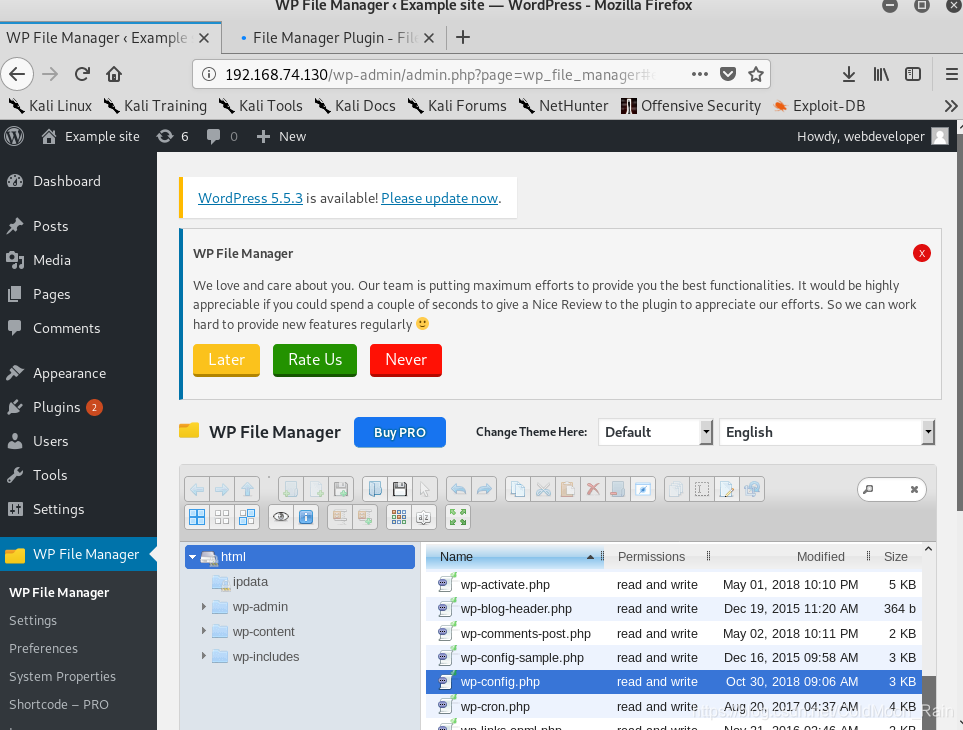Show more bookmarks with the chevron

(x=951, y=106)
